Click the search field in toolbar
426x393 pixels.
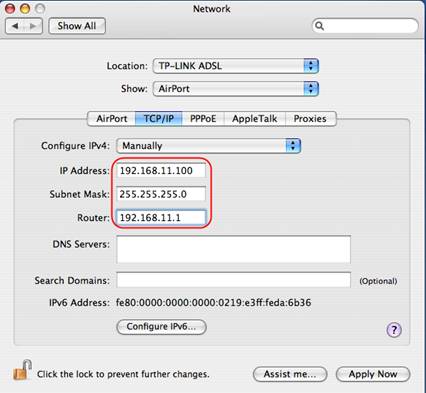tap(365, 26)
